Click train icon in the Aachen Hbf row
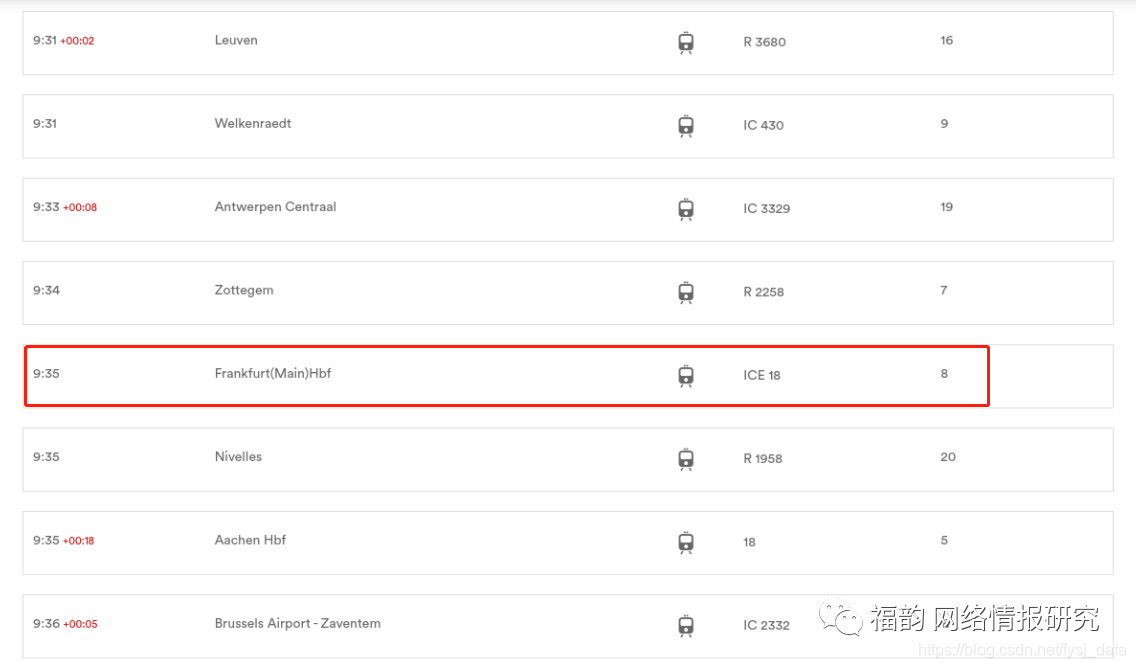This screenshot has width=1136, height=668. [685, 543]
